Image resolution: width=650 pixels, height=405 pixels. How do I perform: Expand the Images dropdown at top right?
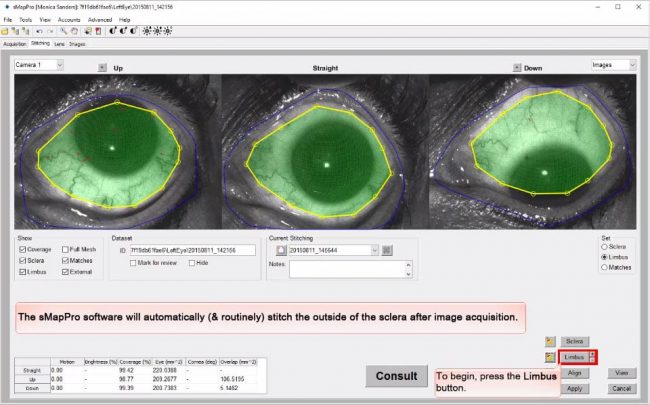613,65
